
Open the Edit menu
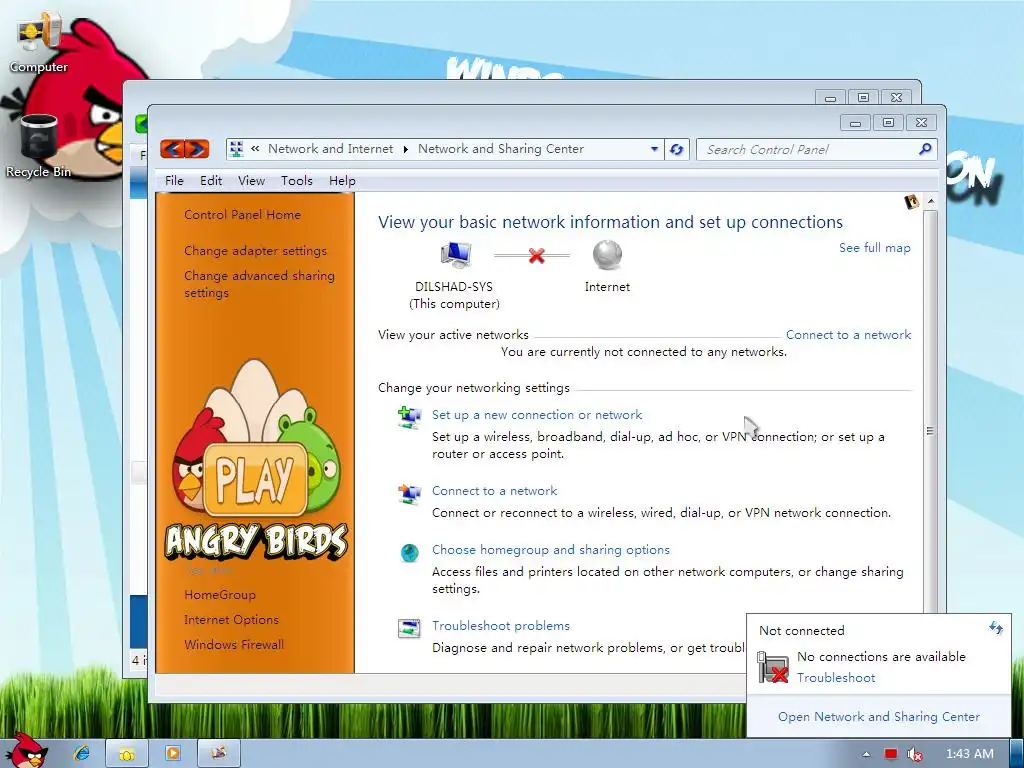(211, 181)
